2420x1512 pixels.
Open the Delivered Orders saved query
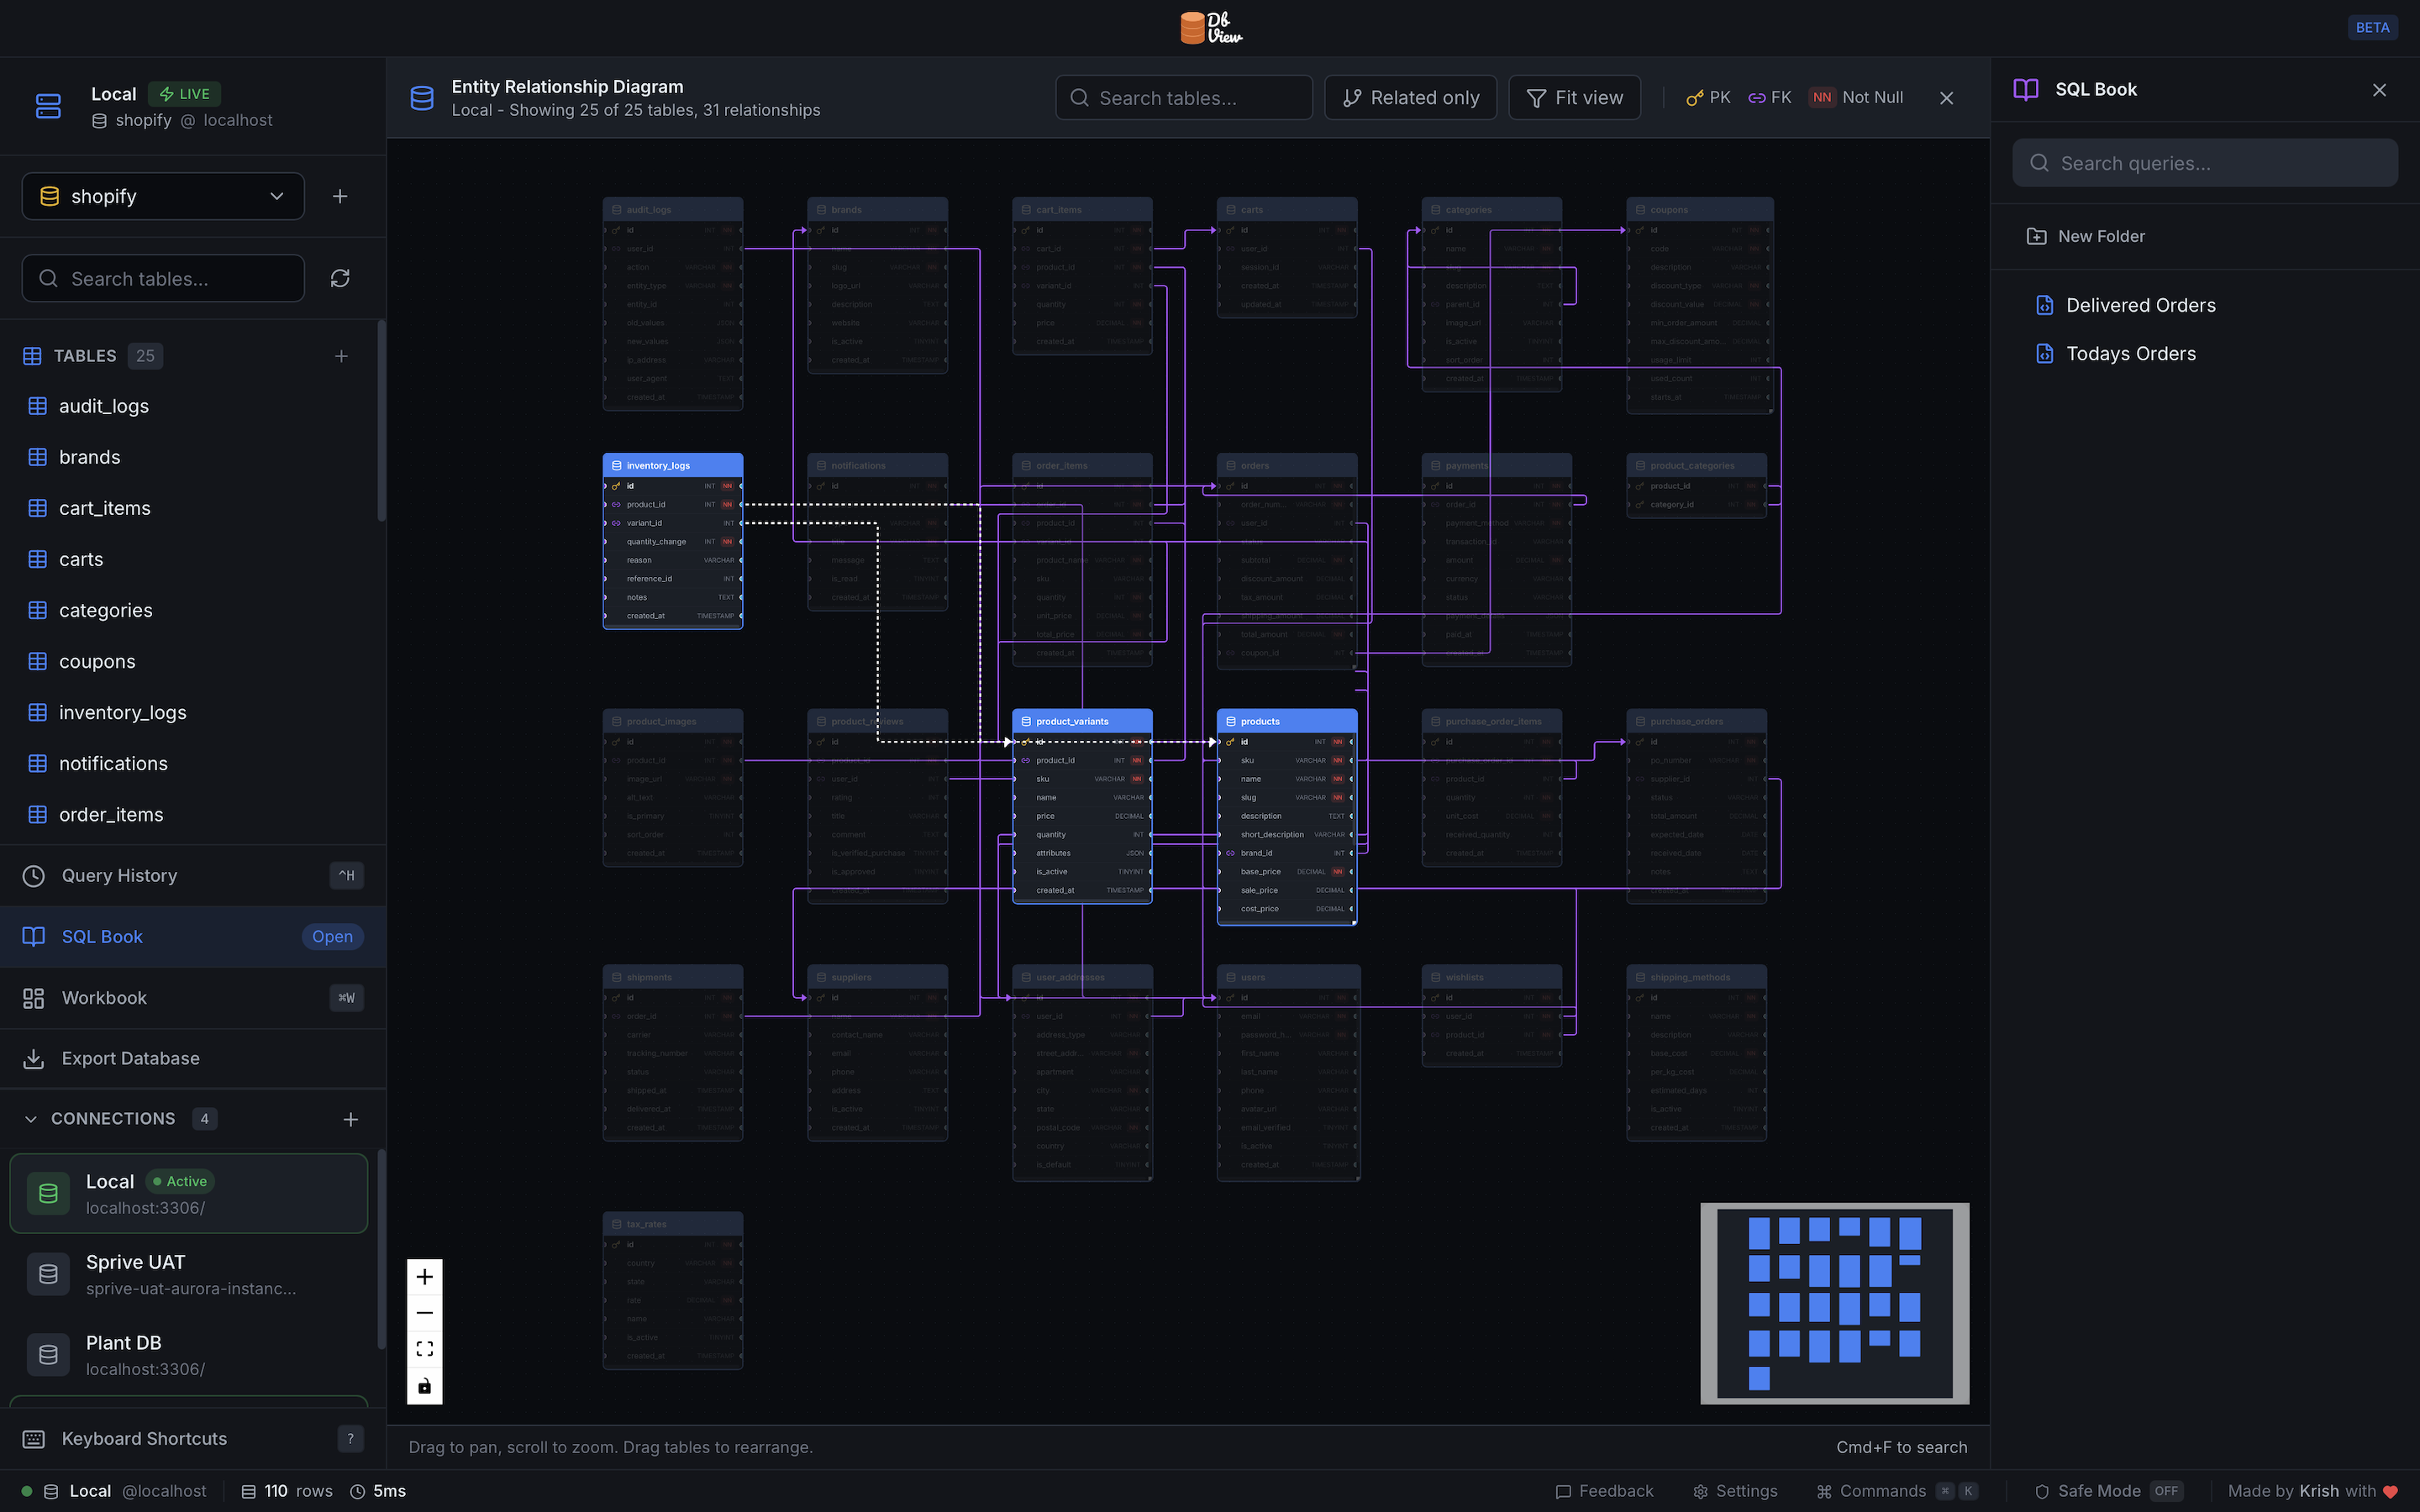[2140, 305]
